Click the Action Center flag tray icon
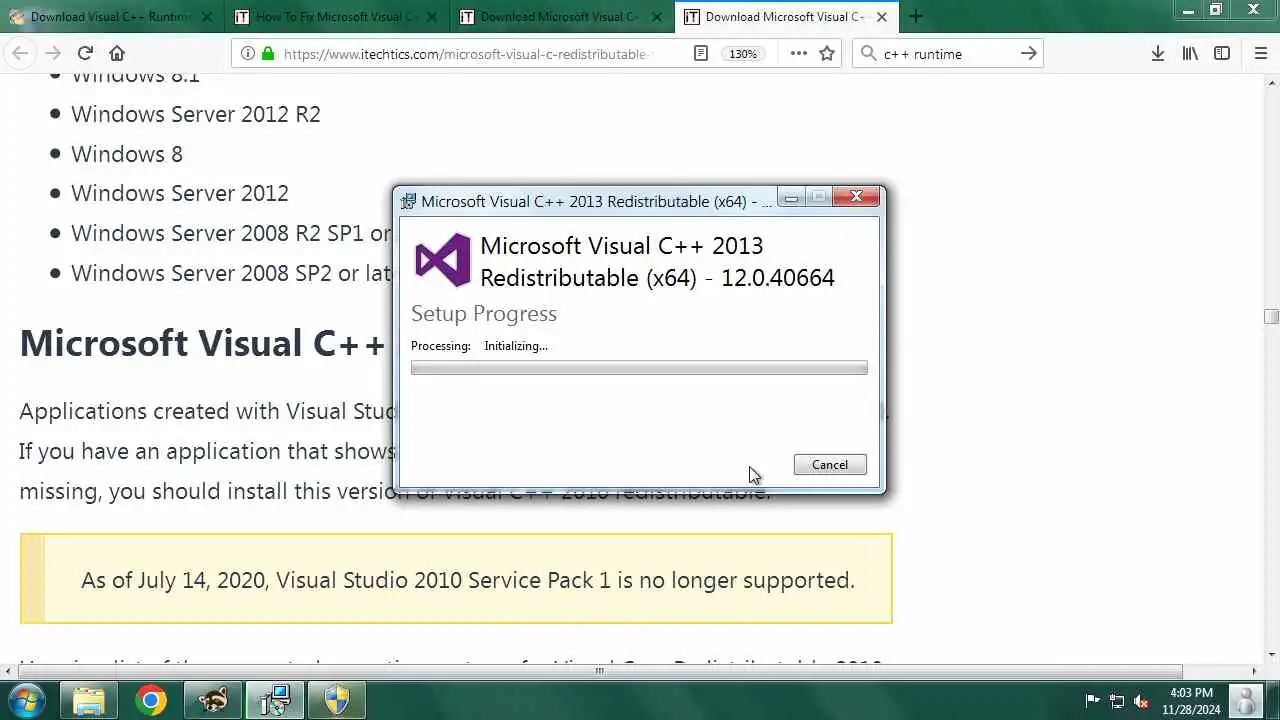The image size is (1280, 720). point(1092,701)
